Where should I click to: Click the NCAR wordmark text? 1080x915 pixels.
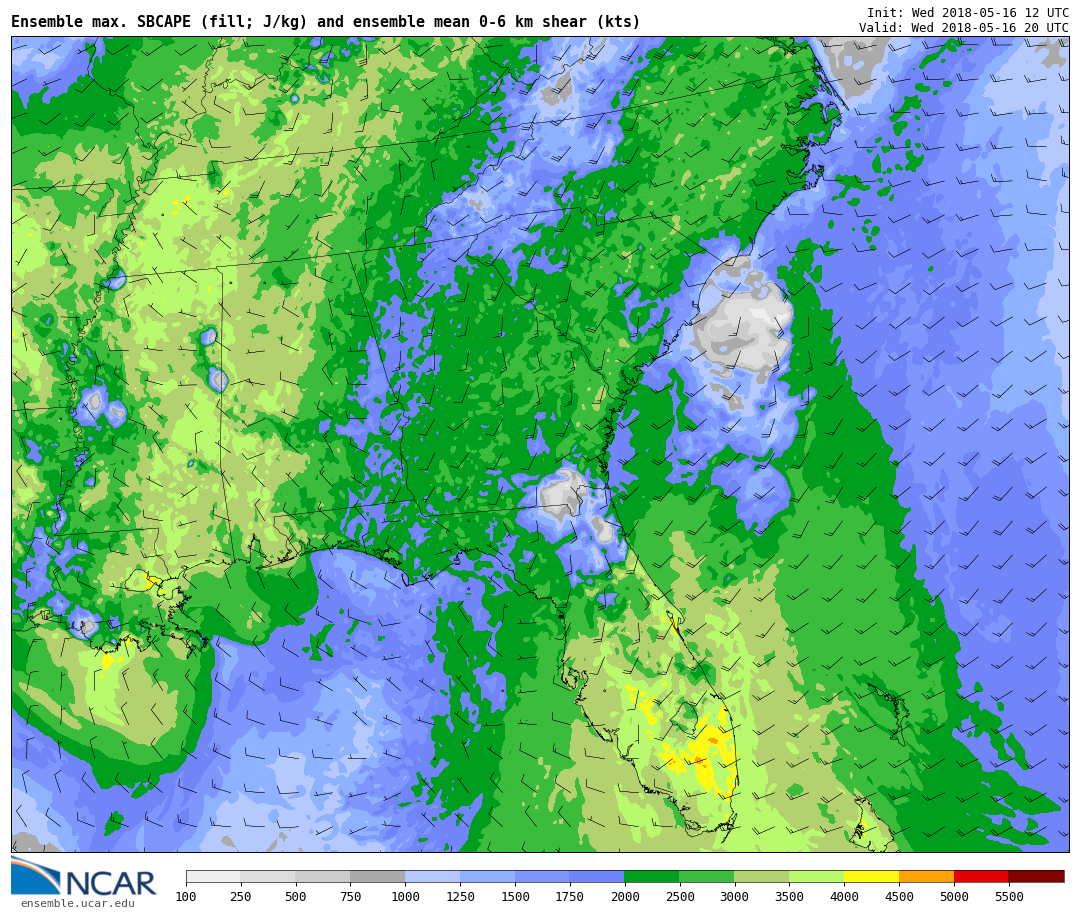tap(110, 884)
